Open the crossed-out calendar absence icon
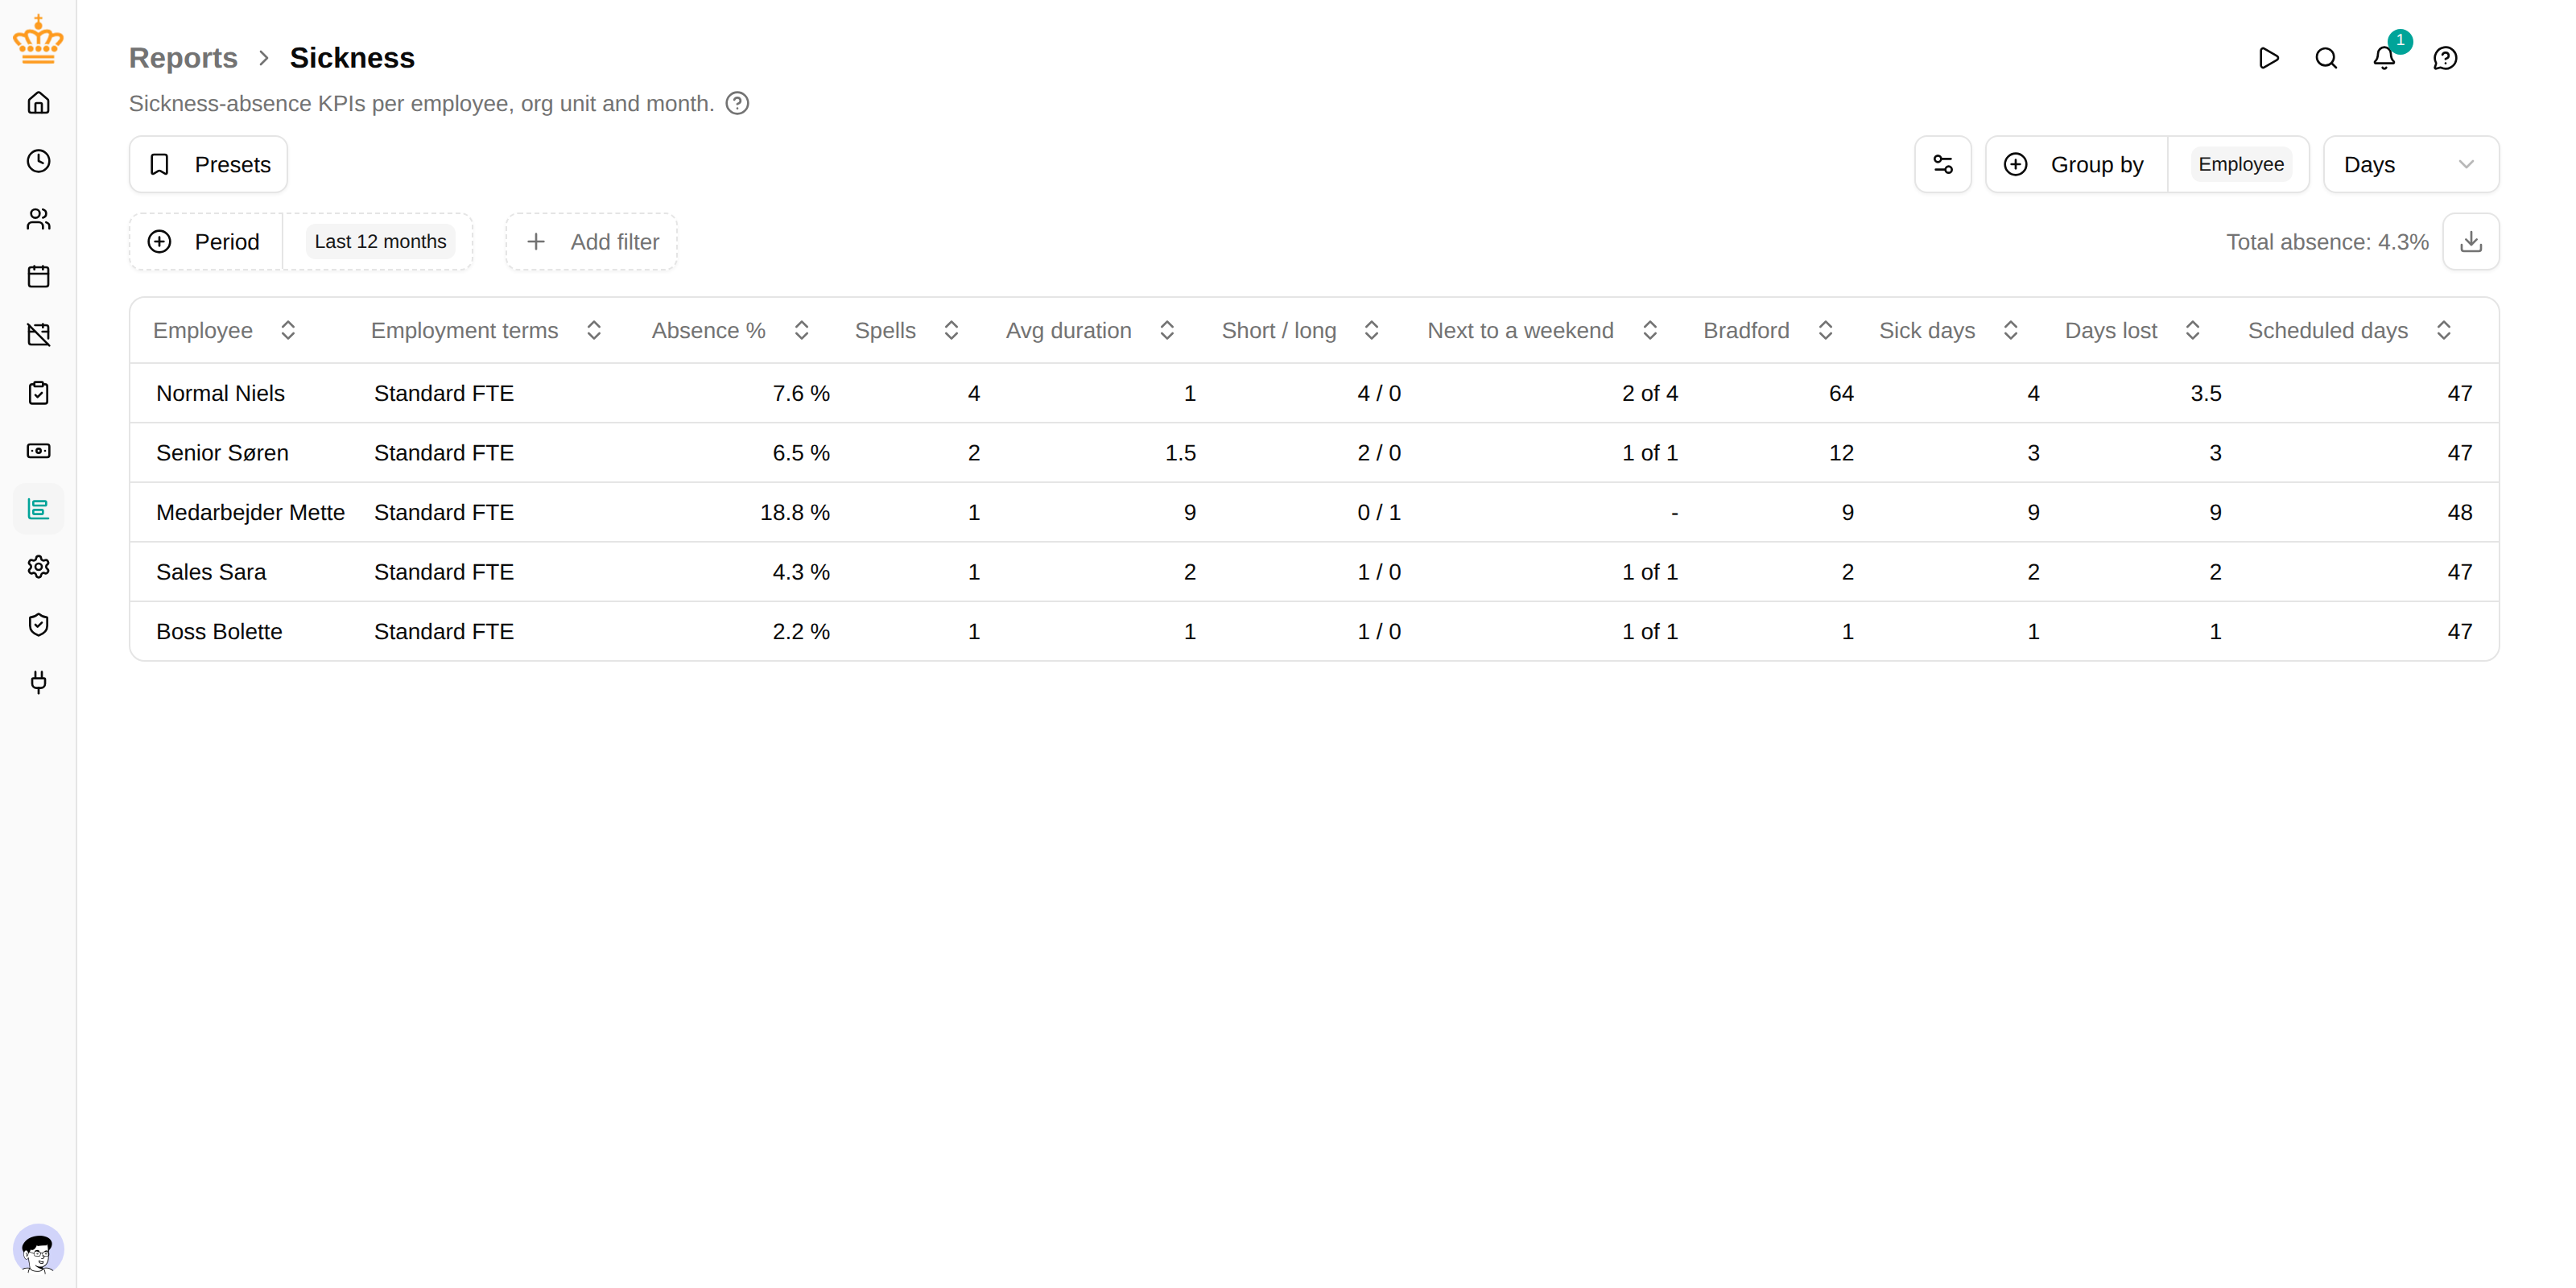The image size is (2576, 1288). point(38,335)
